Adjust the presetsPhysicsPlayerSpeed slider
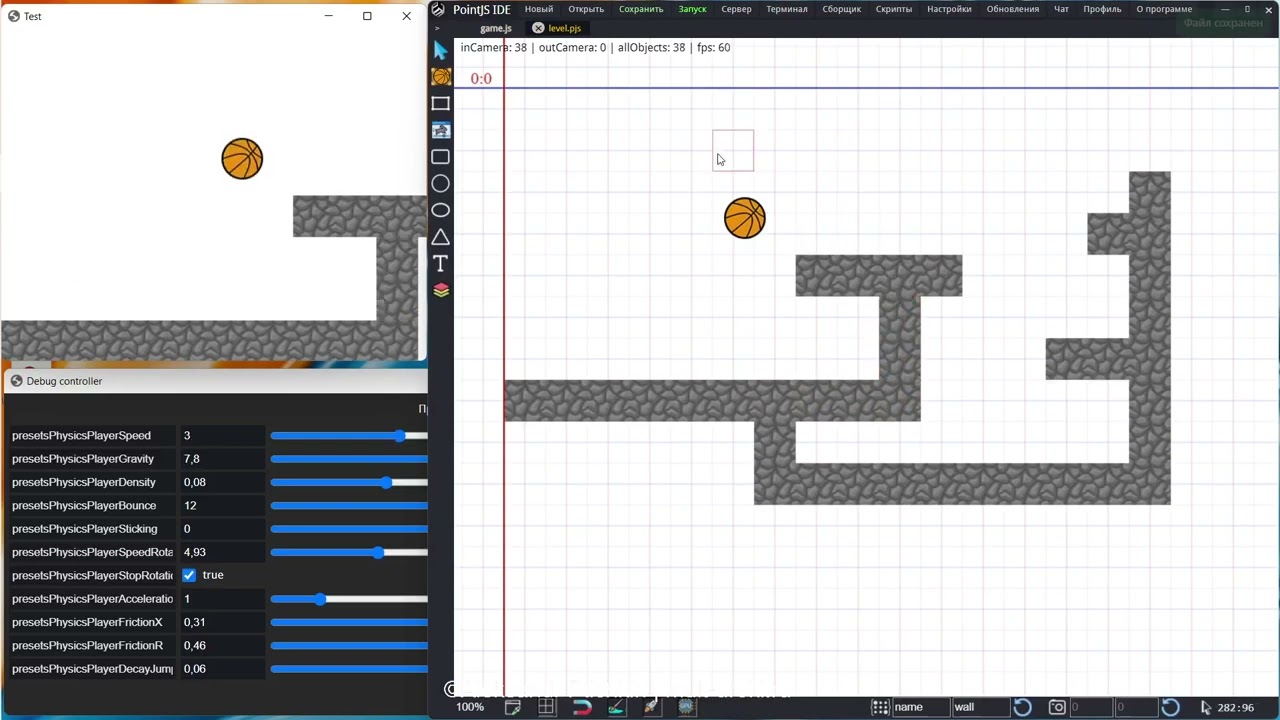1280x720 pixels. pyautogui.click(x=349, y=436)
